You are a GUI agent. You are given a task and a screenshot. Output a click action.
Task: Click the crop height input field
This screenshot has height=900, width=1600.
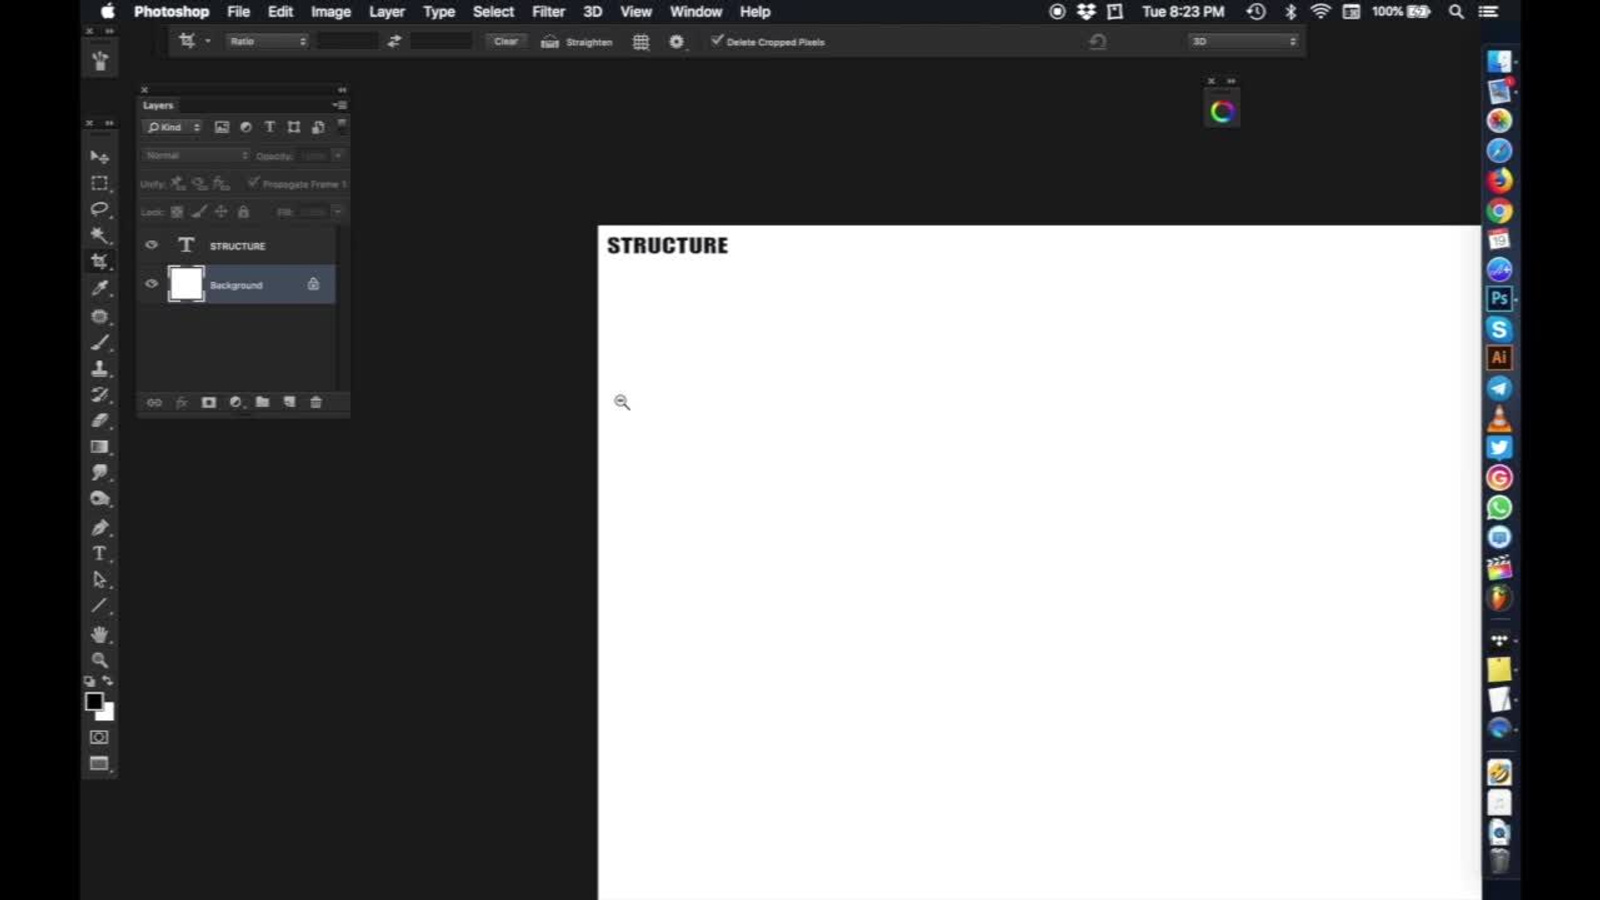(441, 41)
